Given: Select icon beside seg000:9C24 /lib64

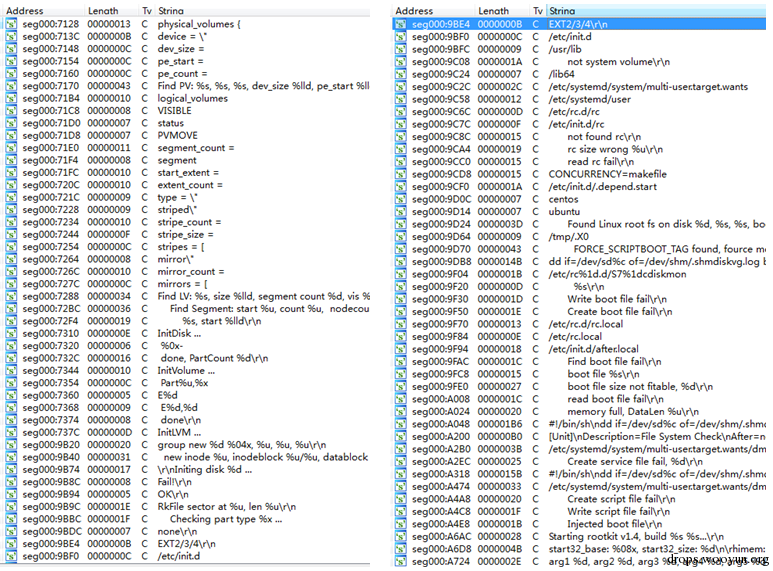Looking at the screenshot, I should [x=401, y=74].
